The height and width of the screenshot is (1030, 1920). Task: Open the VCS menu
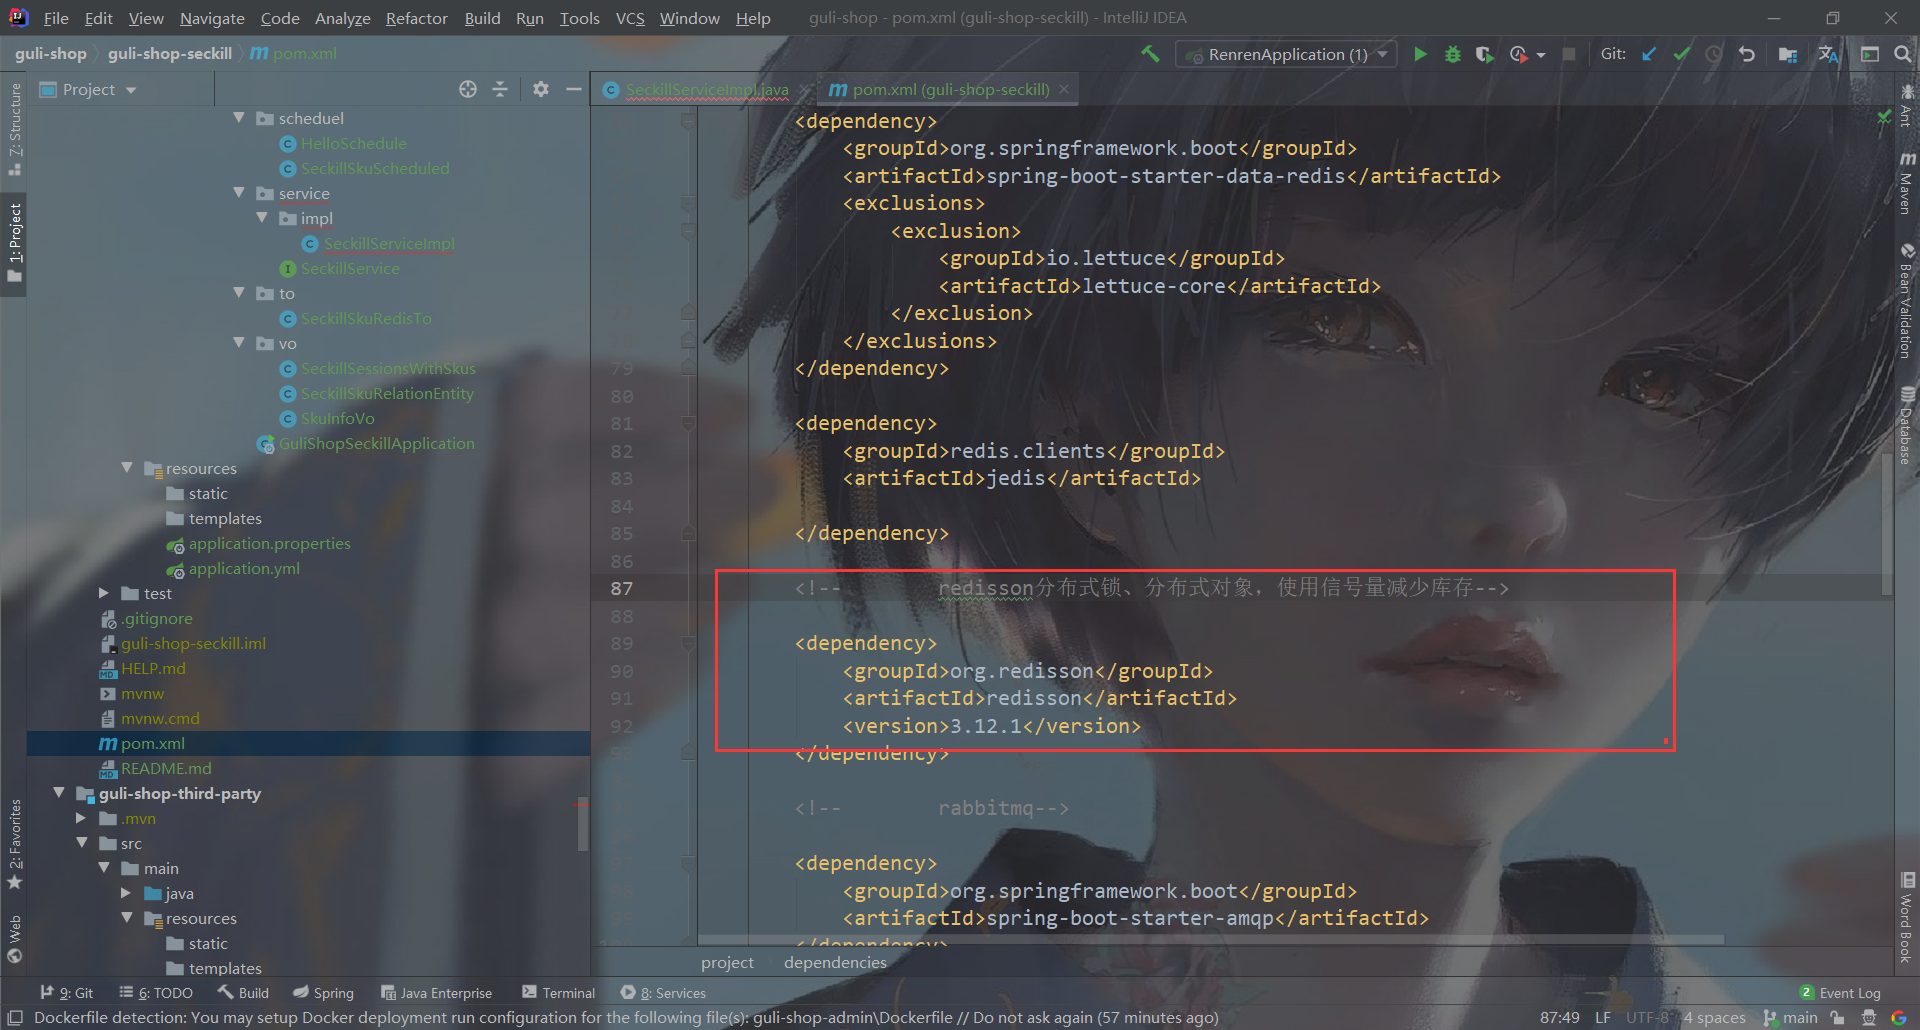click(630, 18)
